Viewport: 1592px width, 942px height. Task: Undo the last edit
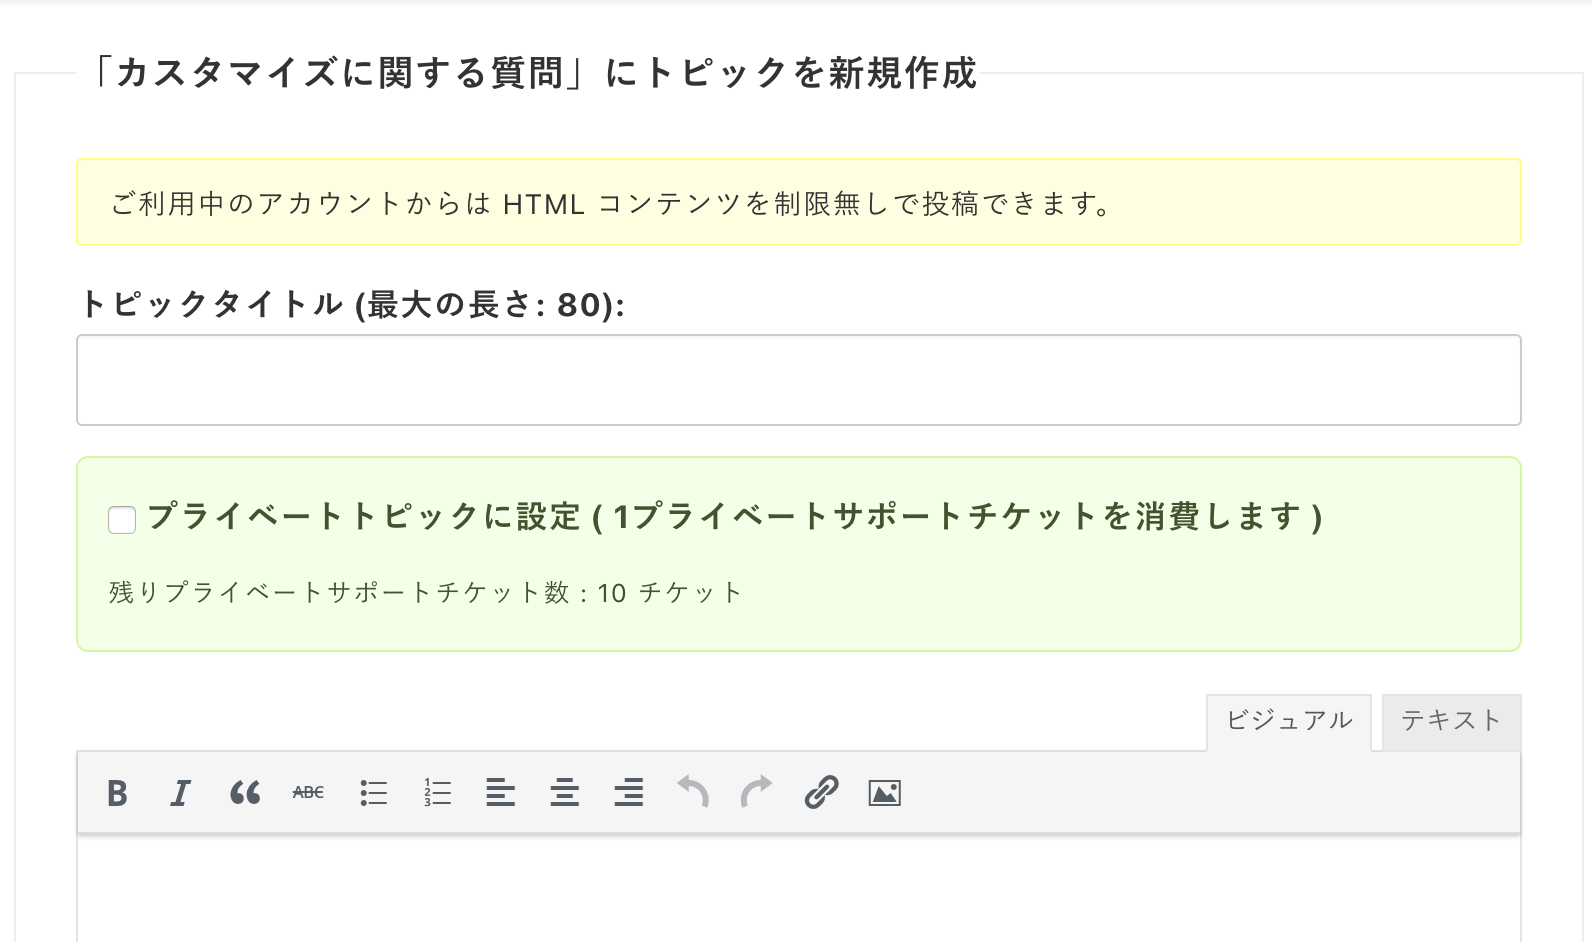693,793
